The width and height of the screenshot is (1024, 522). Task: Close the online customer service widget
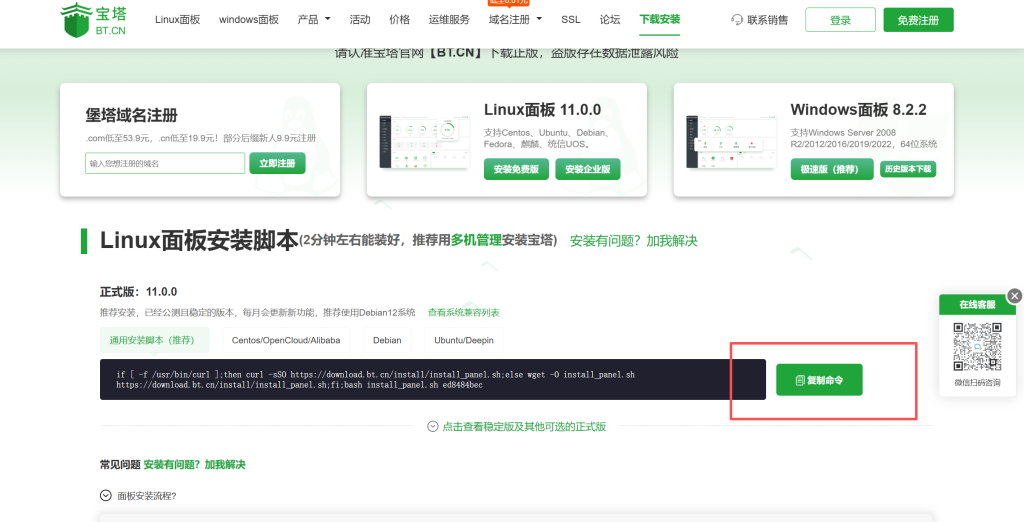pyautogui.click(x=1014, y=296)
